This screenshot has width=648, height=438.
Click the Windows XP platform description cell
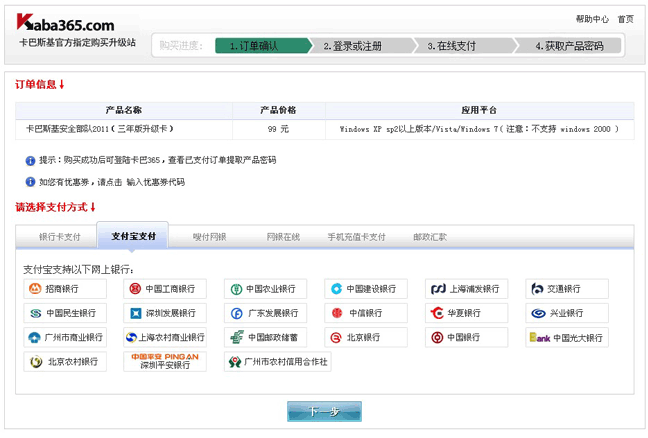click(x=479, y=129)
